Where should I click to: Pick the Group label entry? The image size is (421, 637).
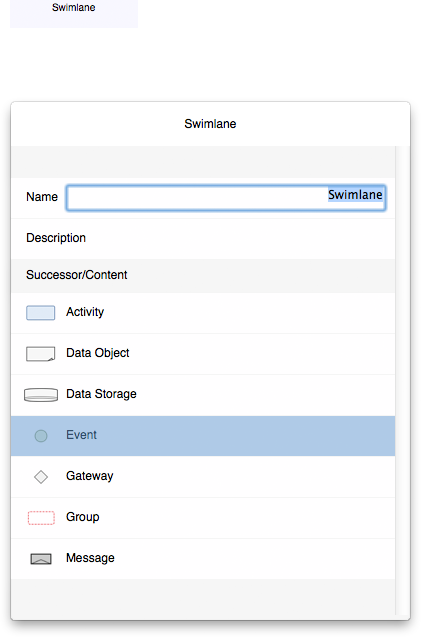[82, 517]
